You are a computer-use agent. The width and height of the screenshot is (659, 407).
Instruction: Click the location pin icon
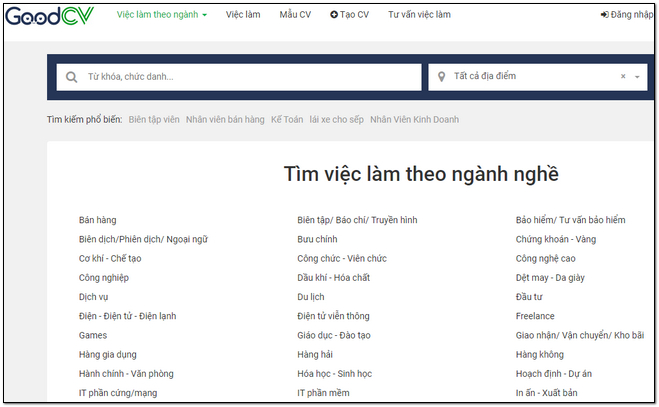441,77
